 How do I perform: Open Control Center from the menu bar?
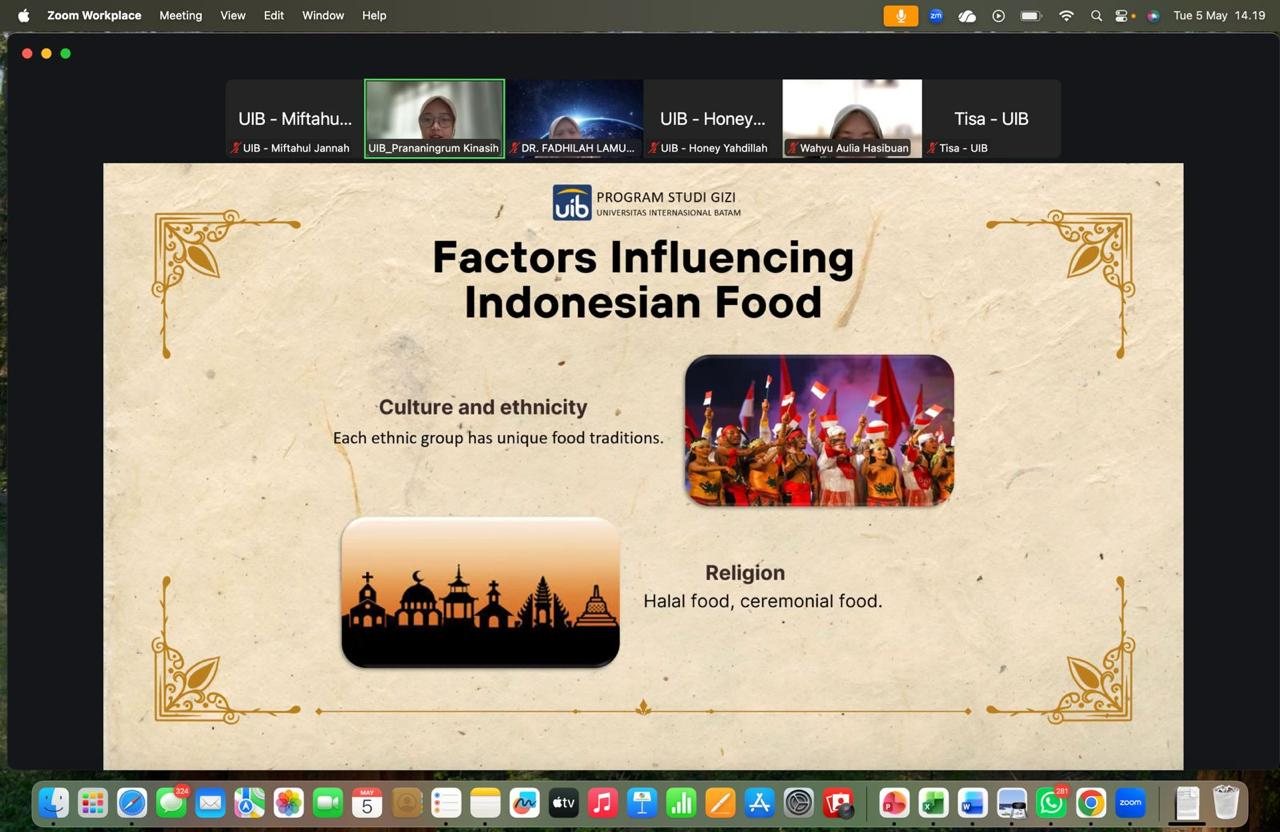click(1124, 16)
